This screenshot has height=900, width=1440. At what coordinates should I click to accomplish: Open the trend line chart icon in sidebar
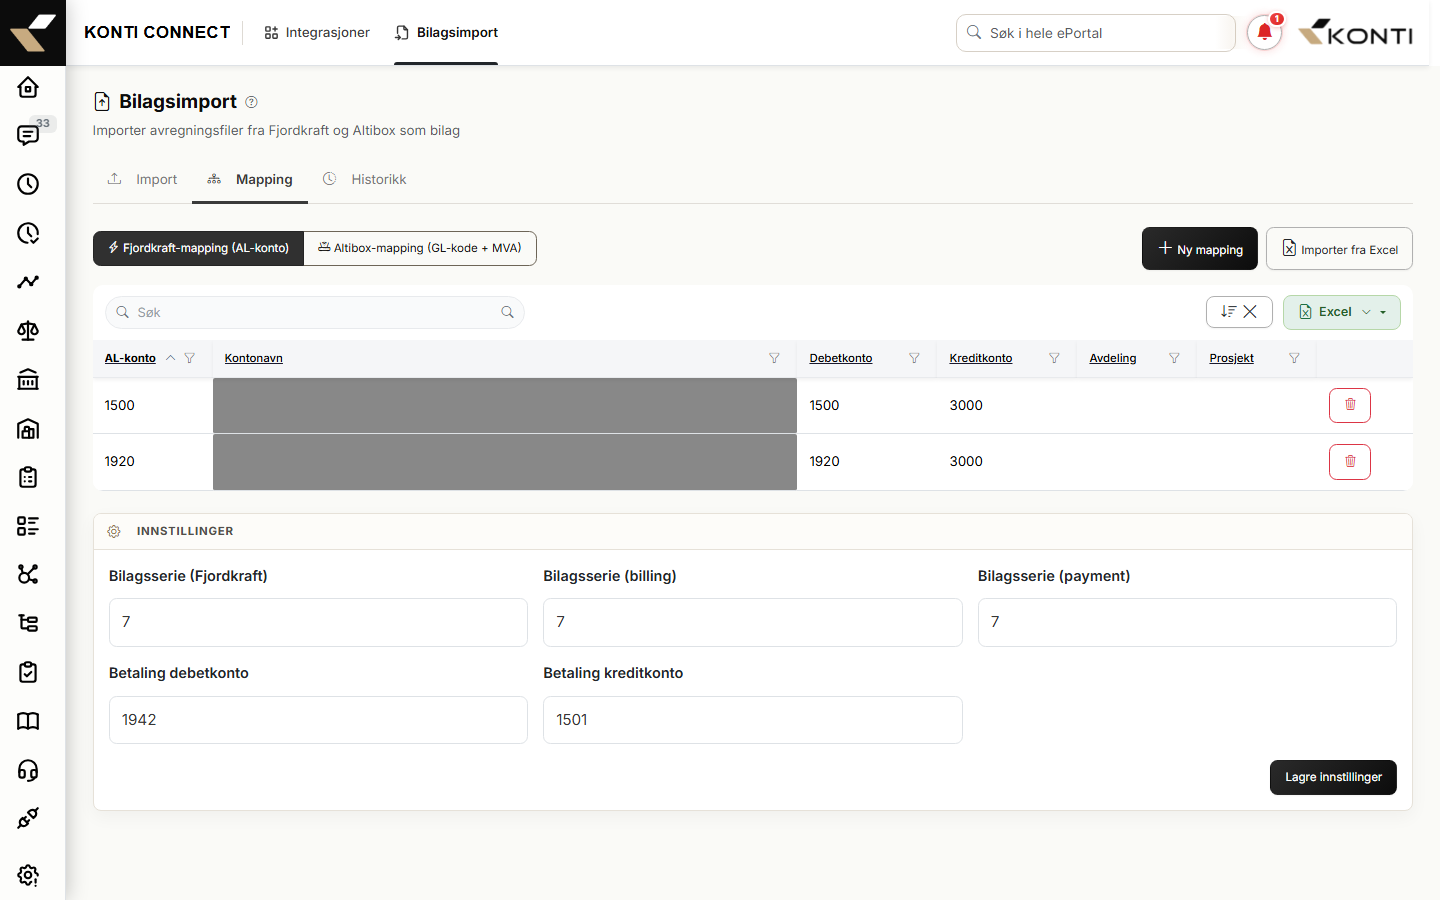tap(28, 282)
